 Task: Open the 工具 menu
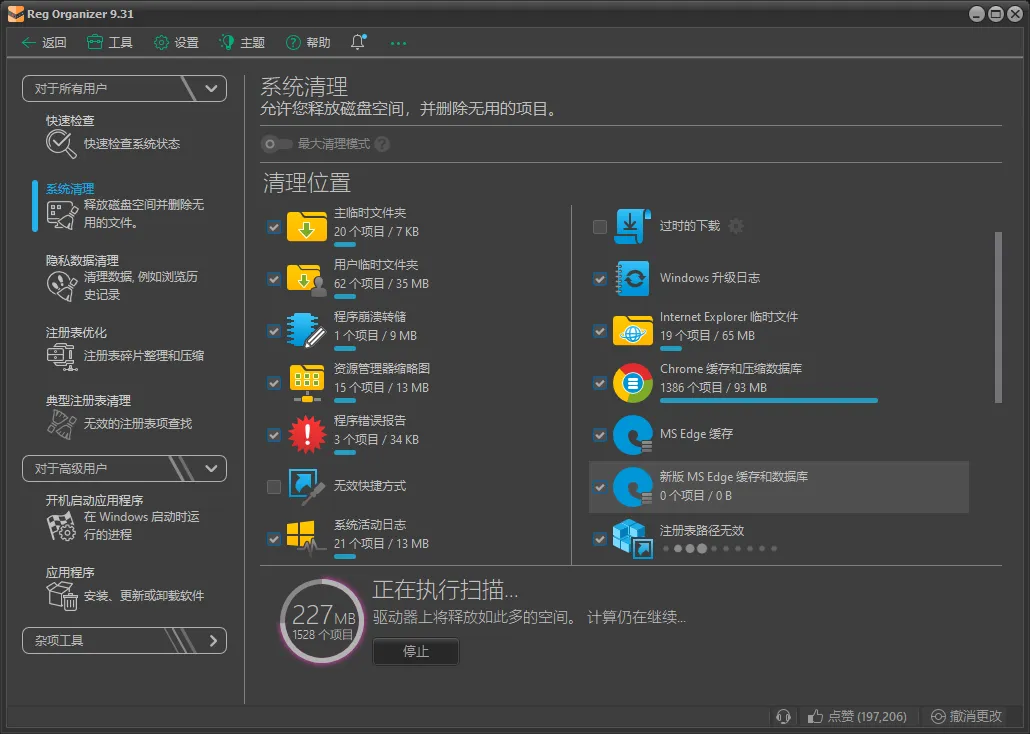110,43
